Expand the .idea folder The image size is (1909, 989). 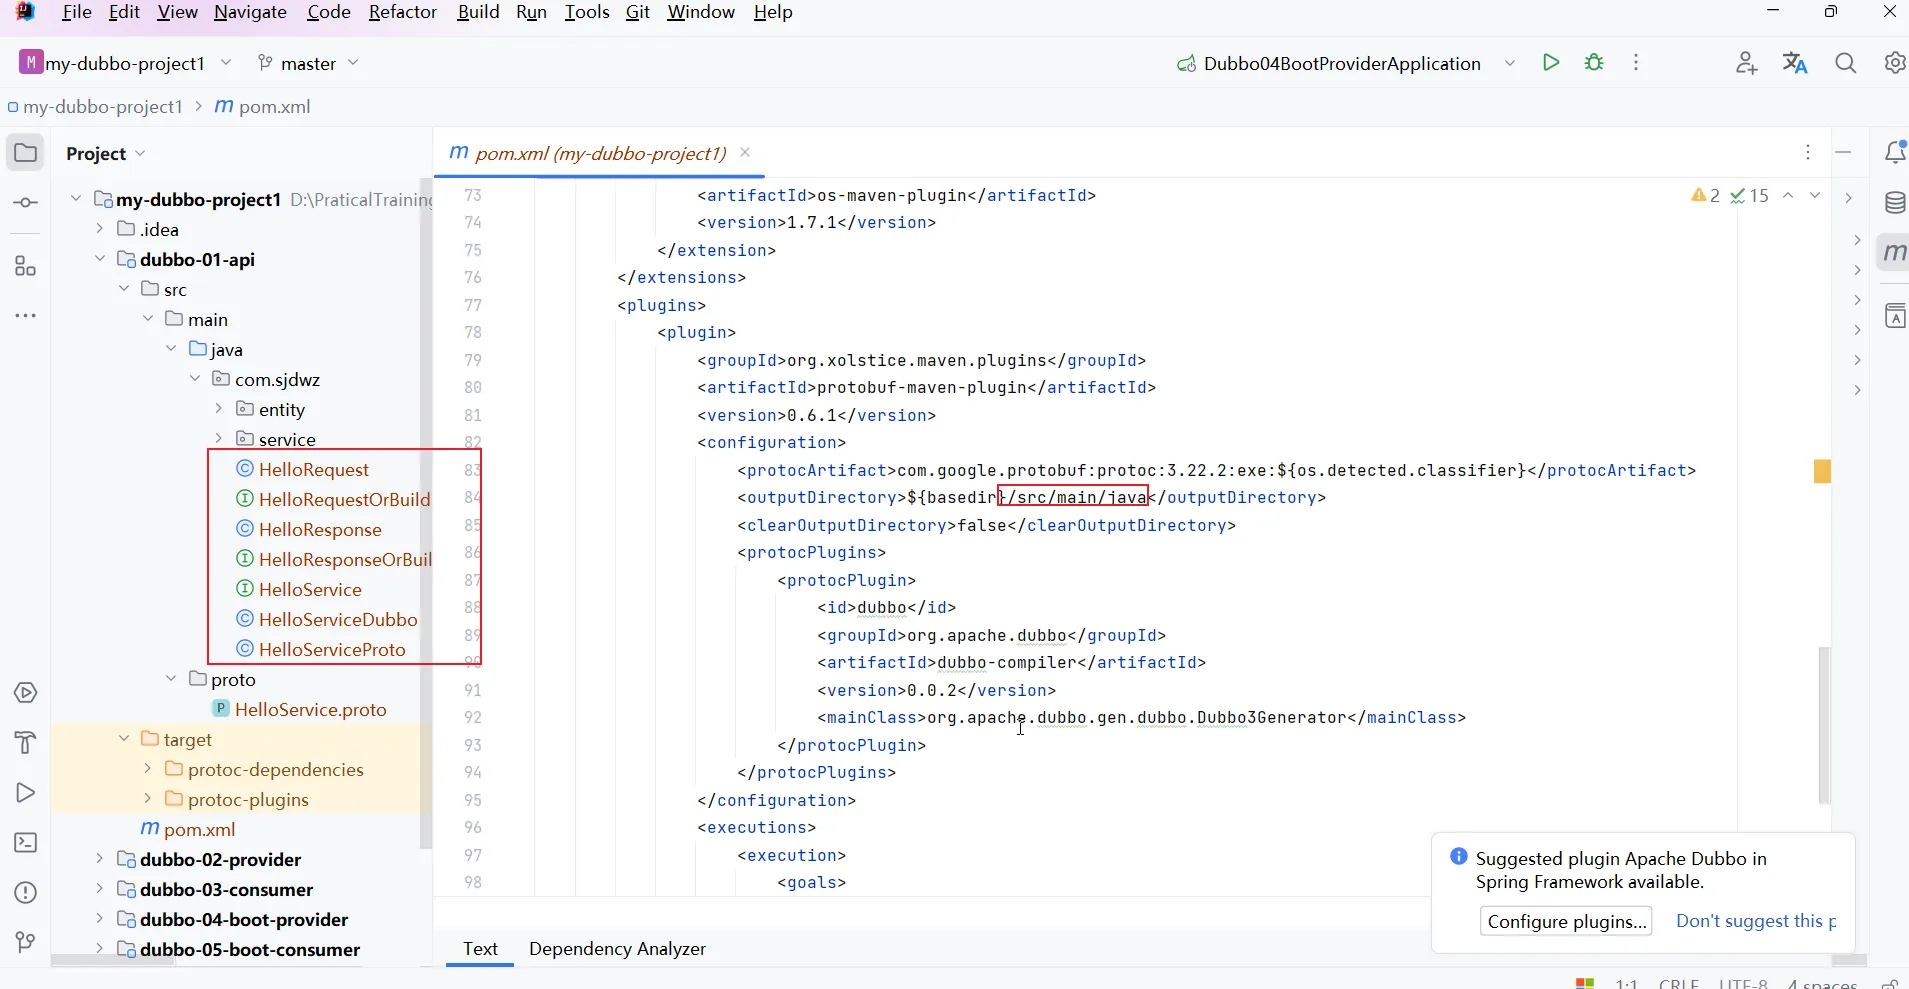tap(99, 229)
